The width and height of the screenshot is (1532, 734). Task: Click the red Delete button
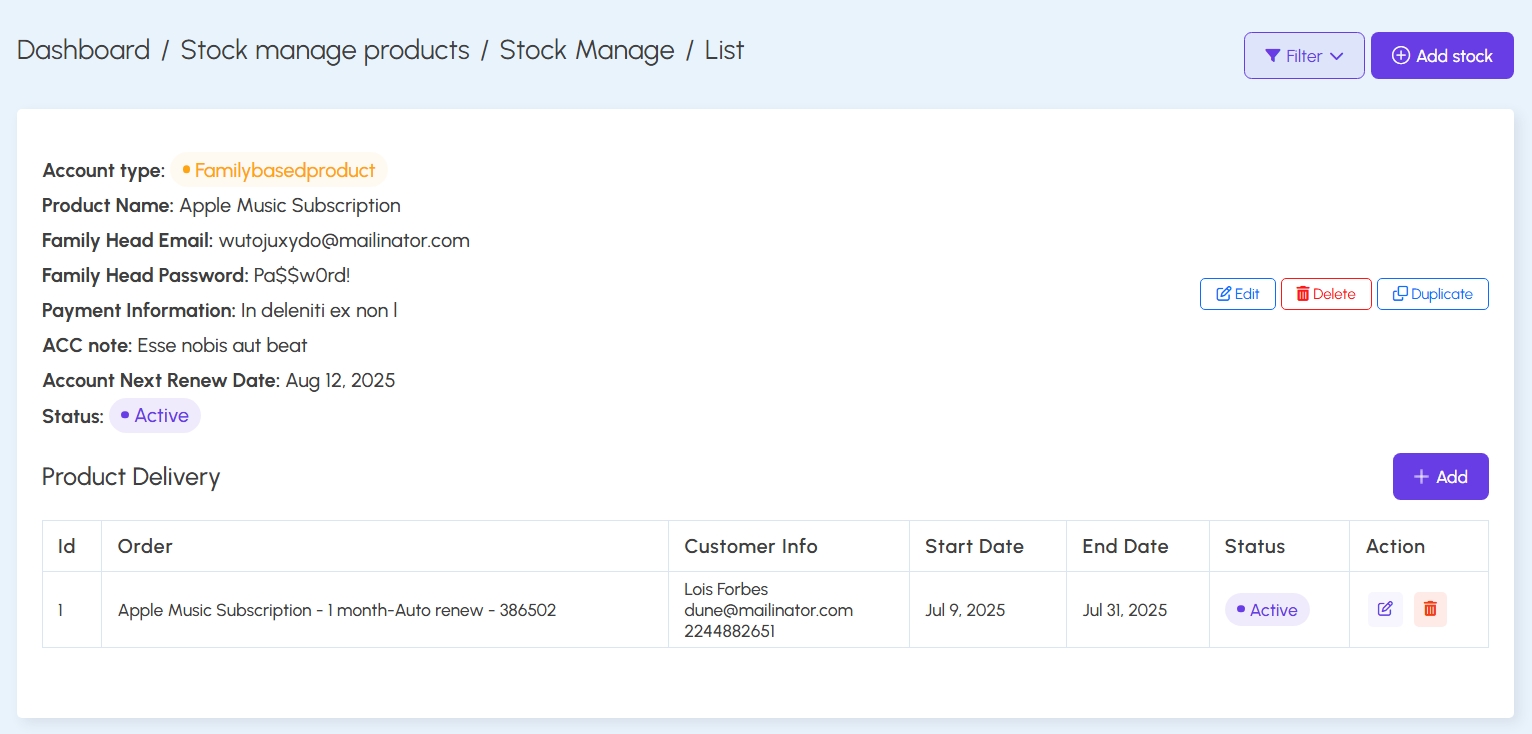1326,294
